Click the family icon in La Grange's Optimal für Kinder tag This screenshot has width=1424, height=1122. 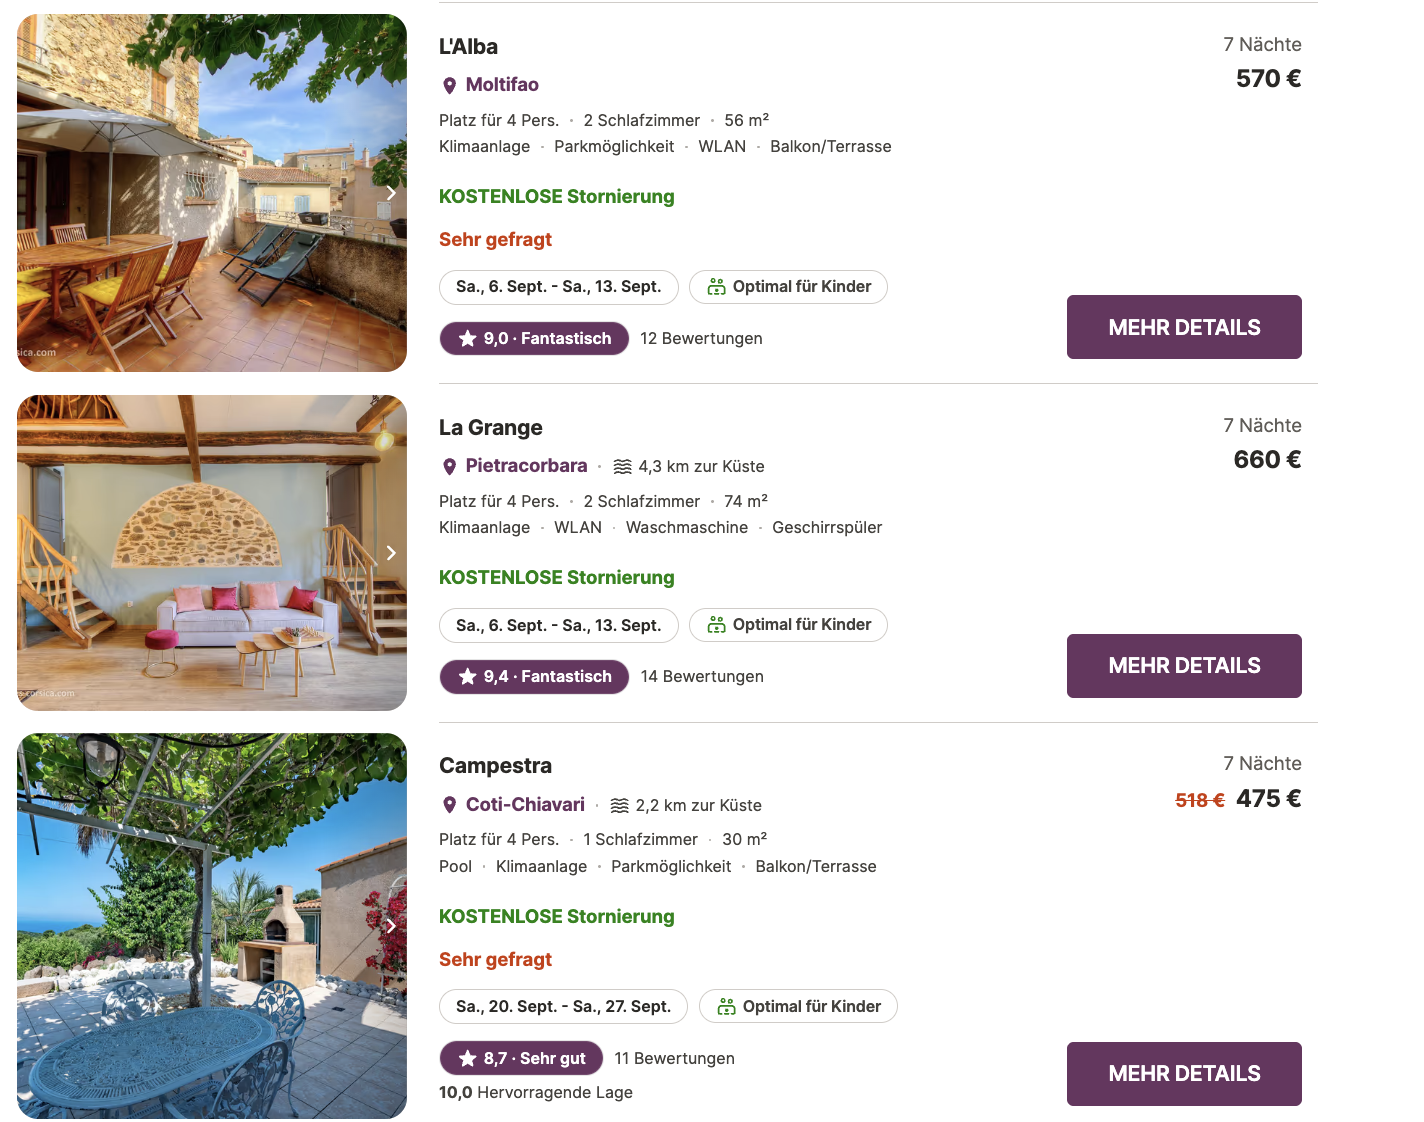tap(716, 625)
